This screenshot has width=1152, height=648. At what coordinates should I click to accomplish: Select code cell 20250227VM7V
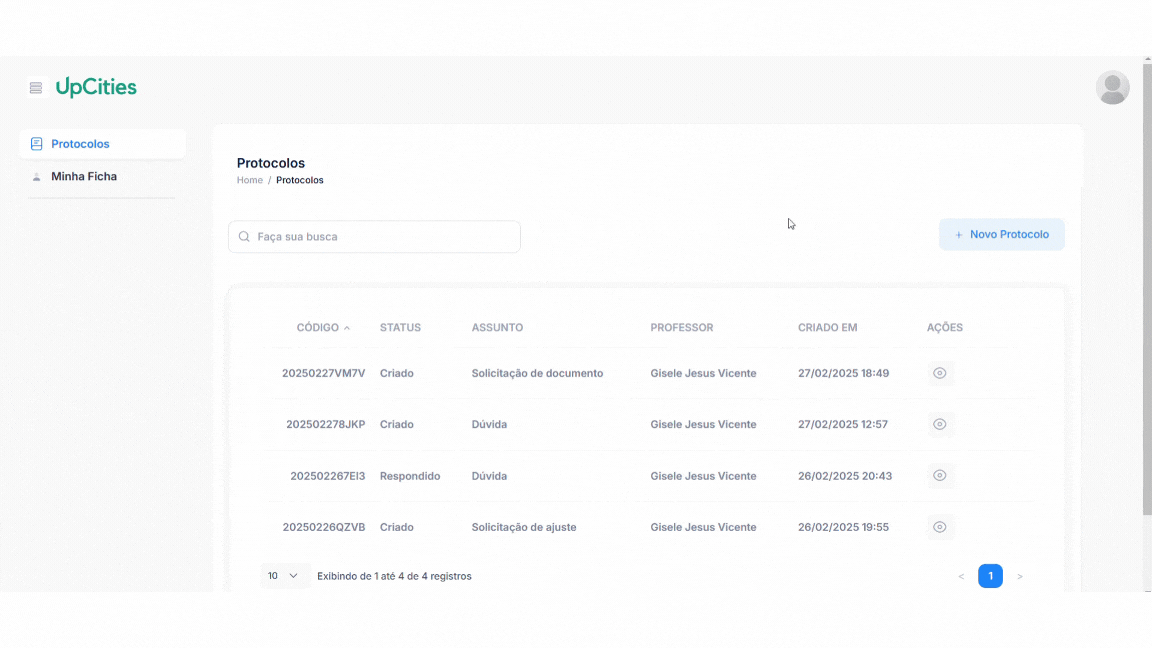[323, 373]
